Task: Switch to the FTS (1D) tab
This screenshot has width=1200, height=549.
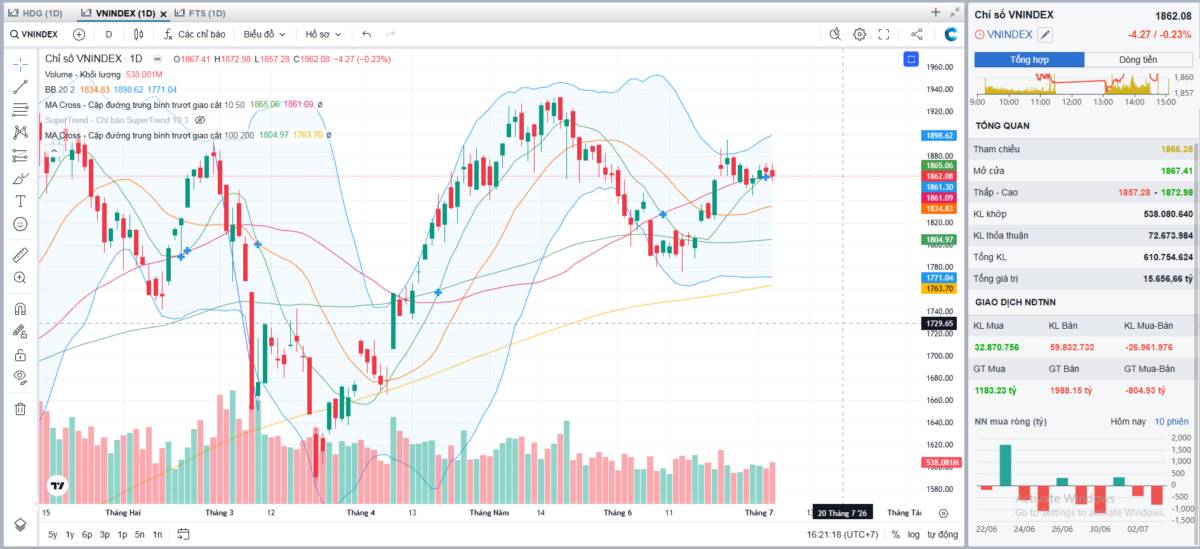Action: click(200, 13)
